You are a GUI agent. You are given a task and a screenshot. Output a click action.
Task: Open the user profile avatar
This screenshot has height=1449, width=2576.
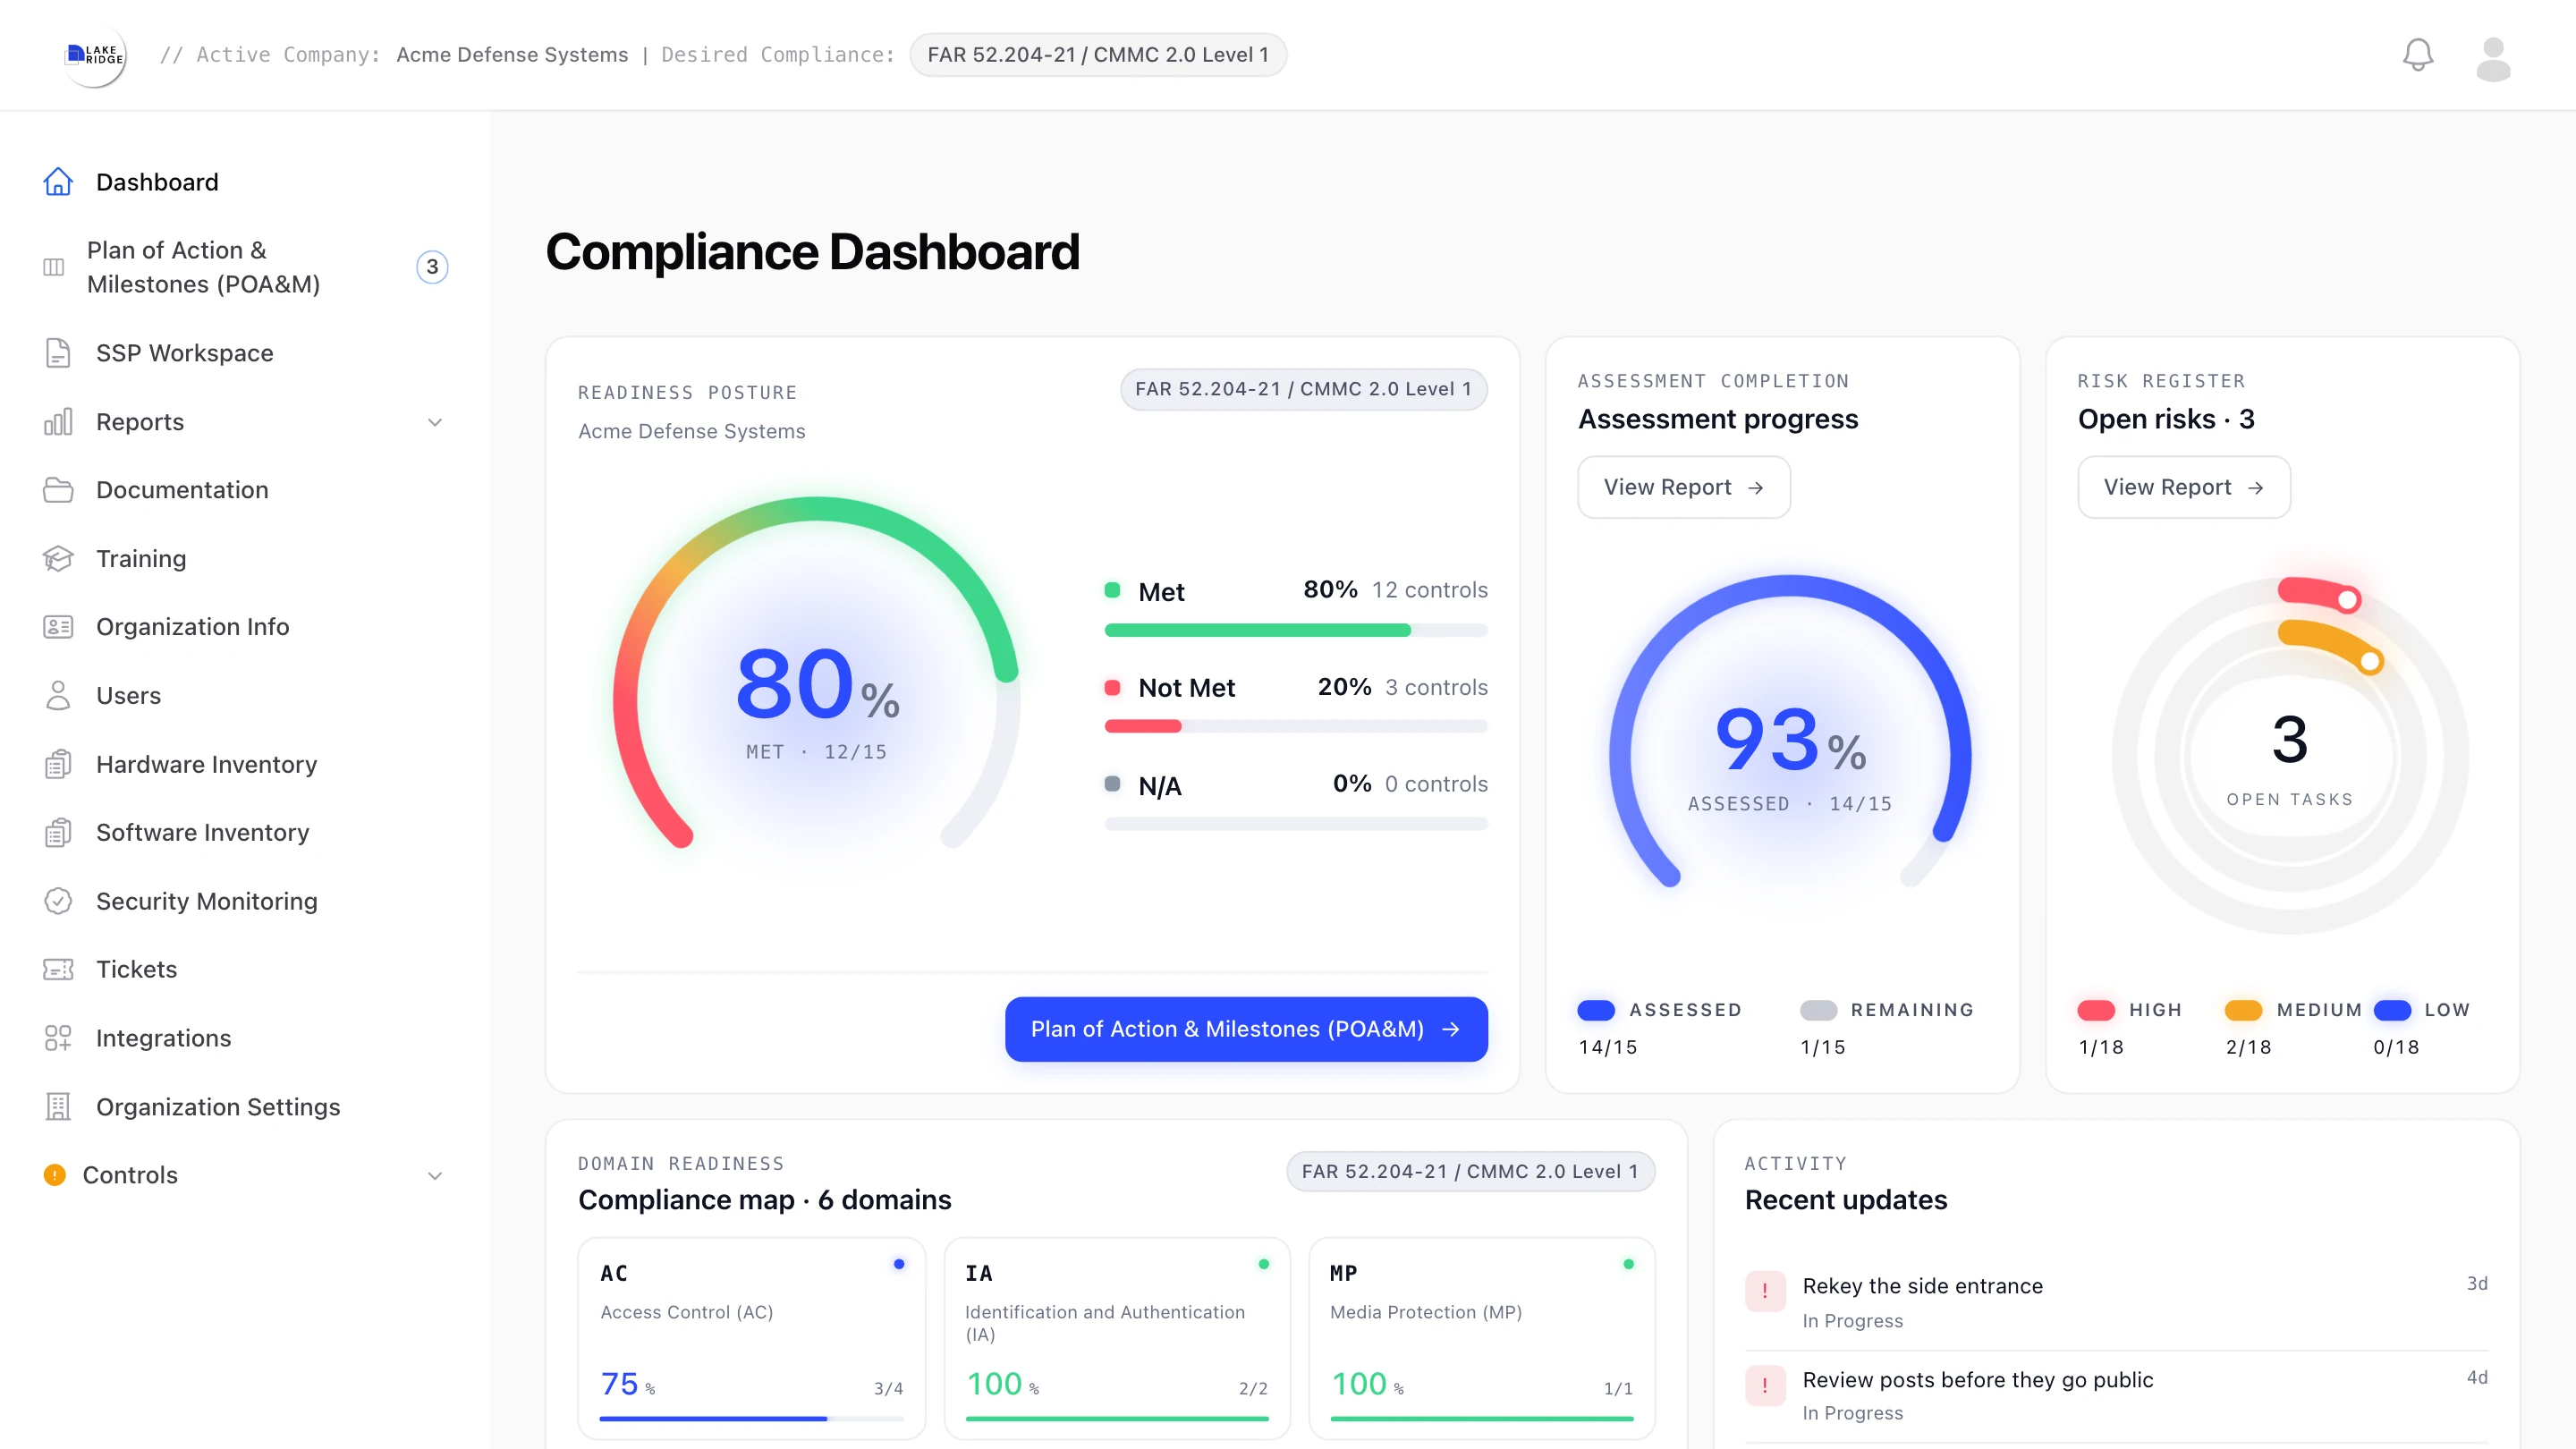2493,59
